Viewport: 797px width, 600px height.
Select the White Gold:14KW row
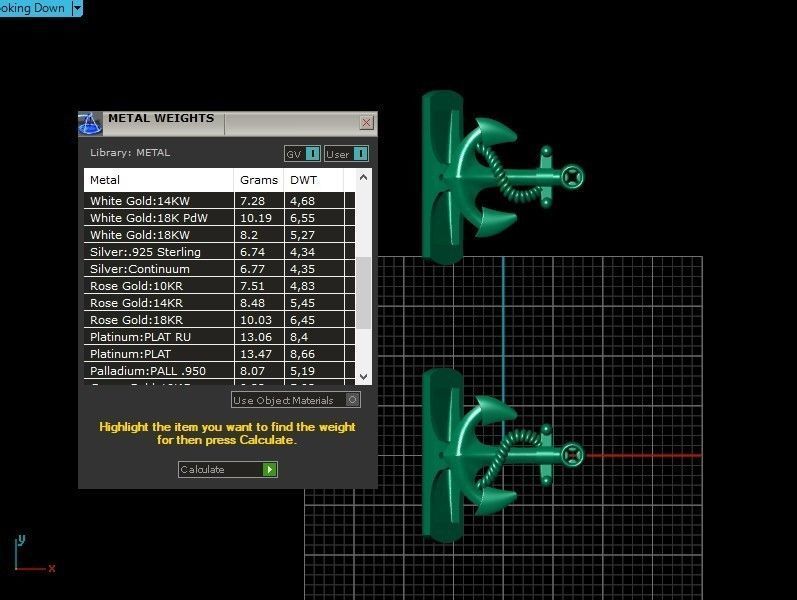tap(219, 201)
